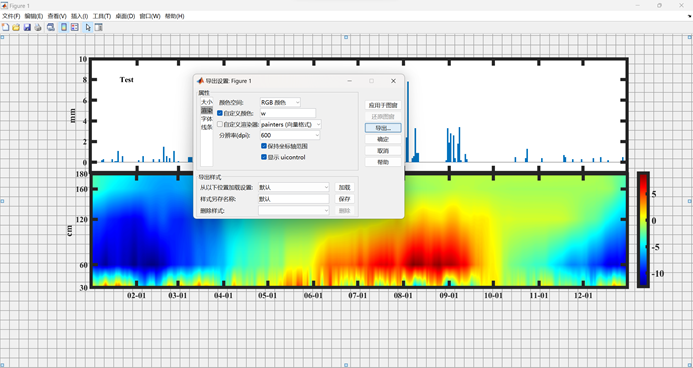Open the 文件(F) menu
The height and width of the screenshot is (368, 693).
tap(11, 16)
